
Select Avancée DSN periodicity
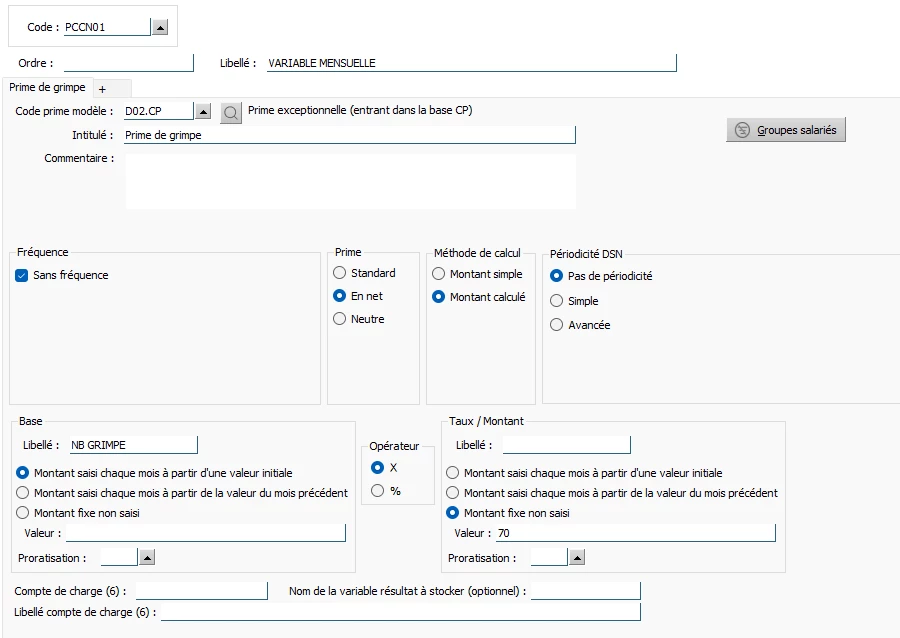[557, 325]
